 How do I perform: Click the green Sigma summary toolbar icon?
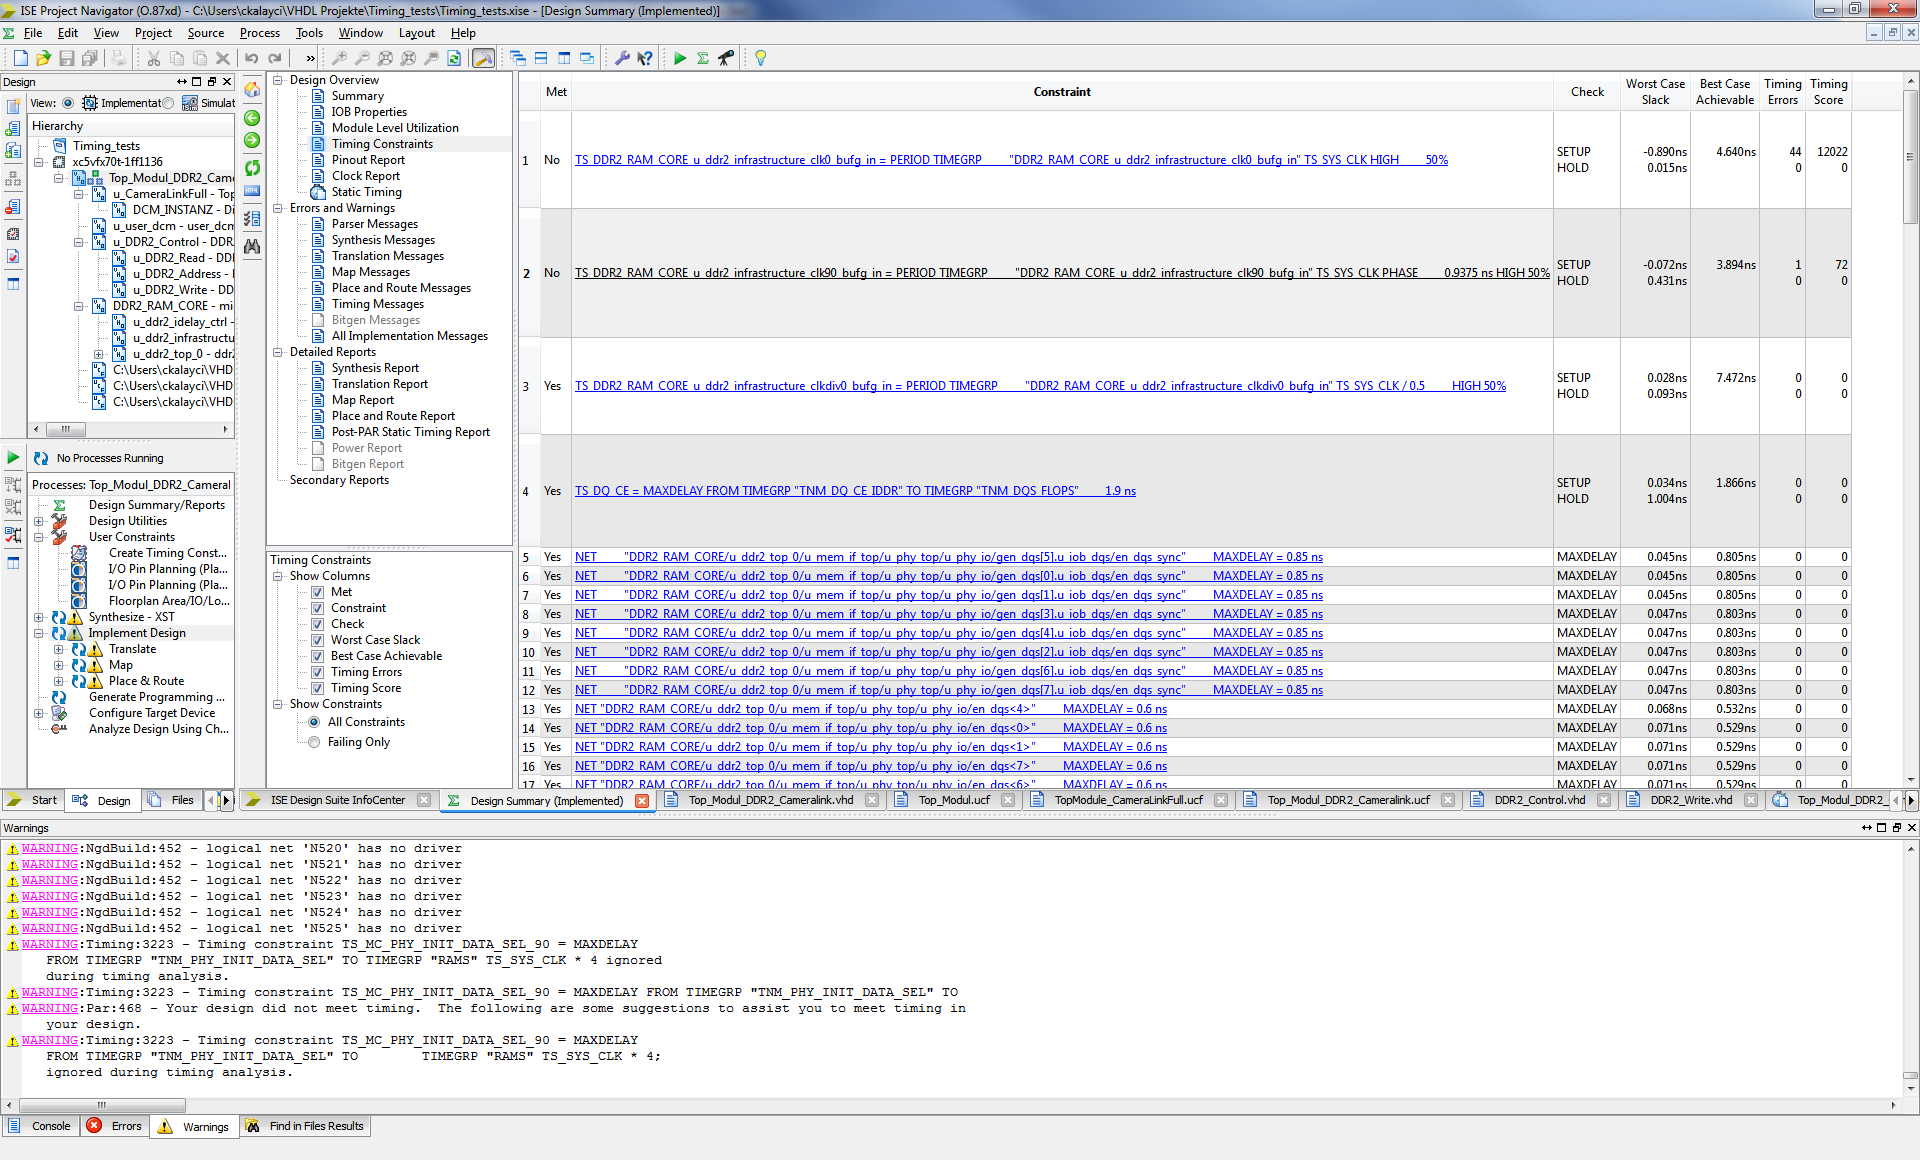703,58
